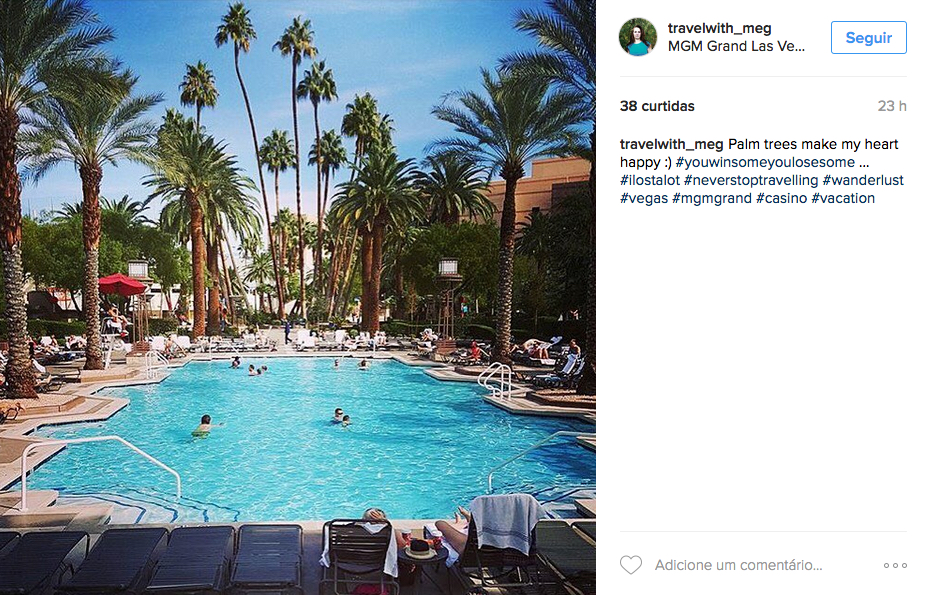The width and height of the screenshot is (931, 595).
Task: Open the travelwith_meg profile picture
Action: click(x=638, y=37)
